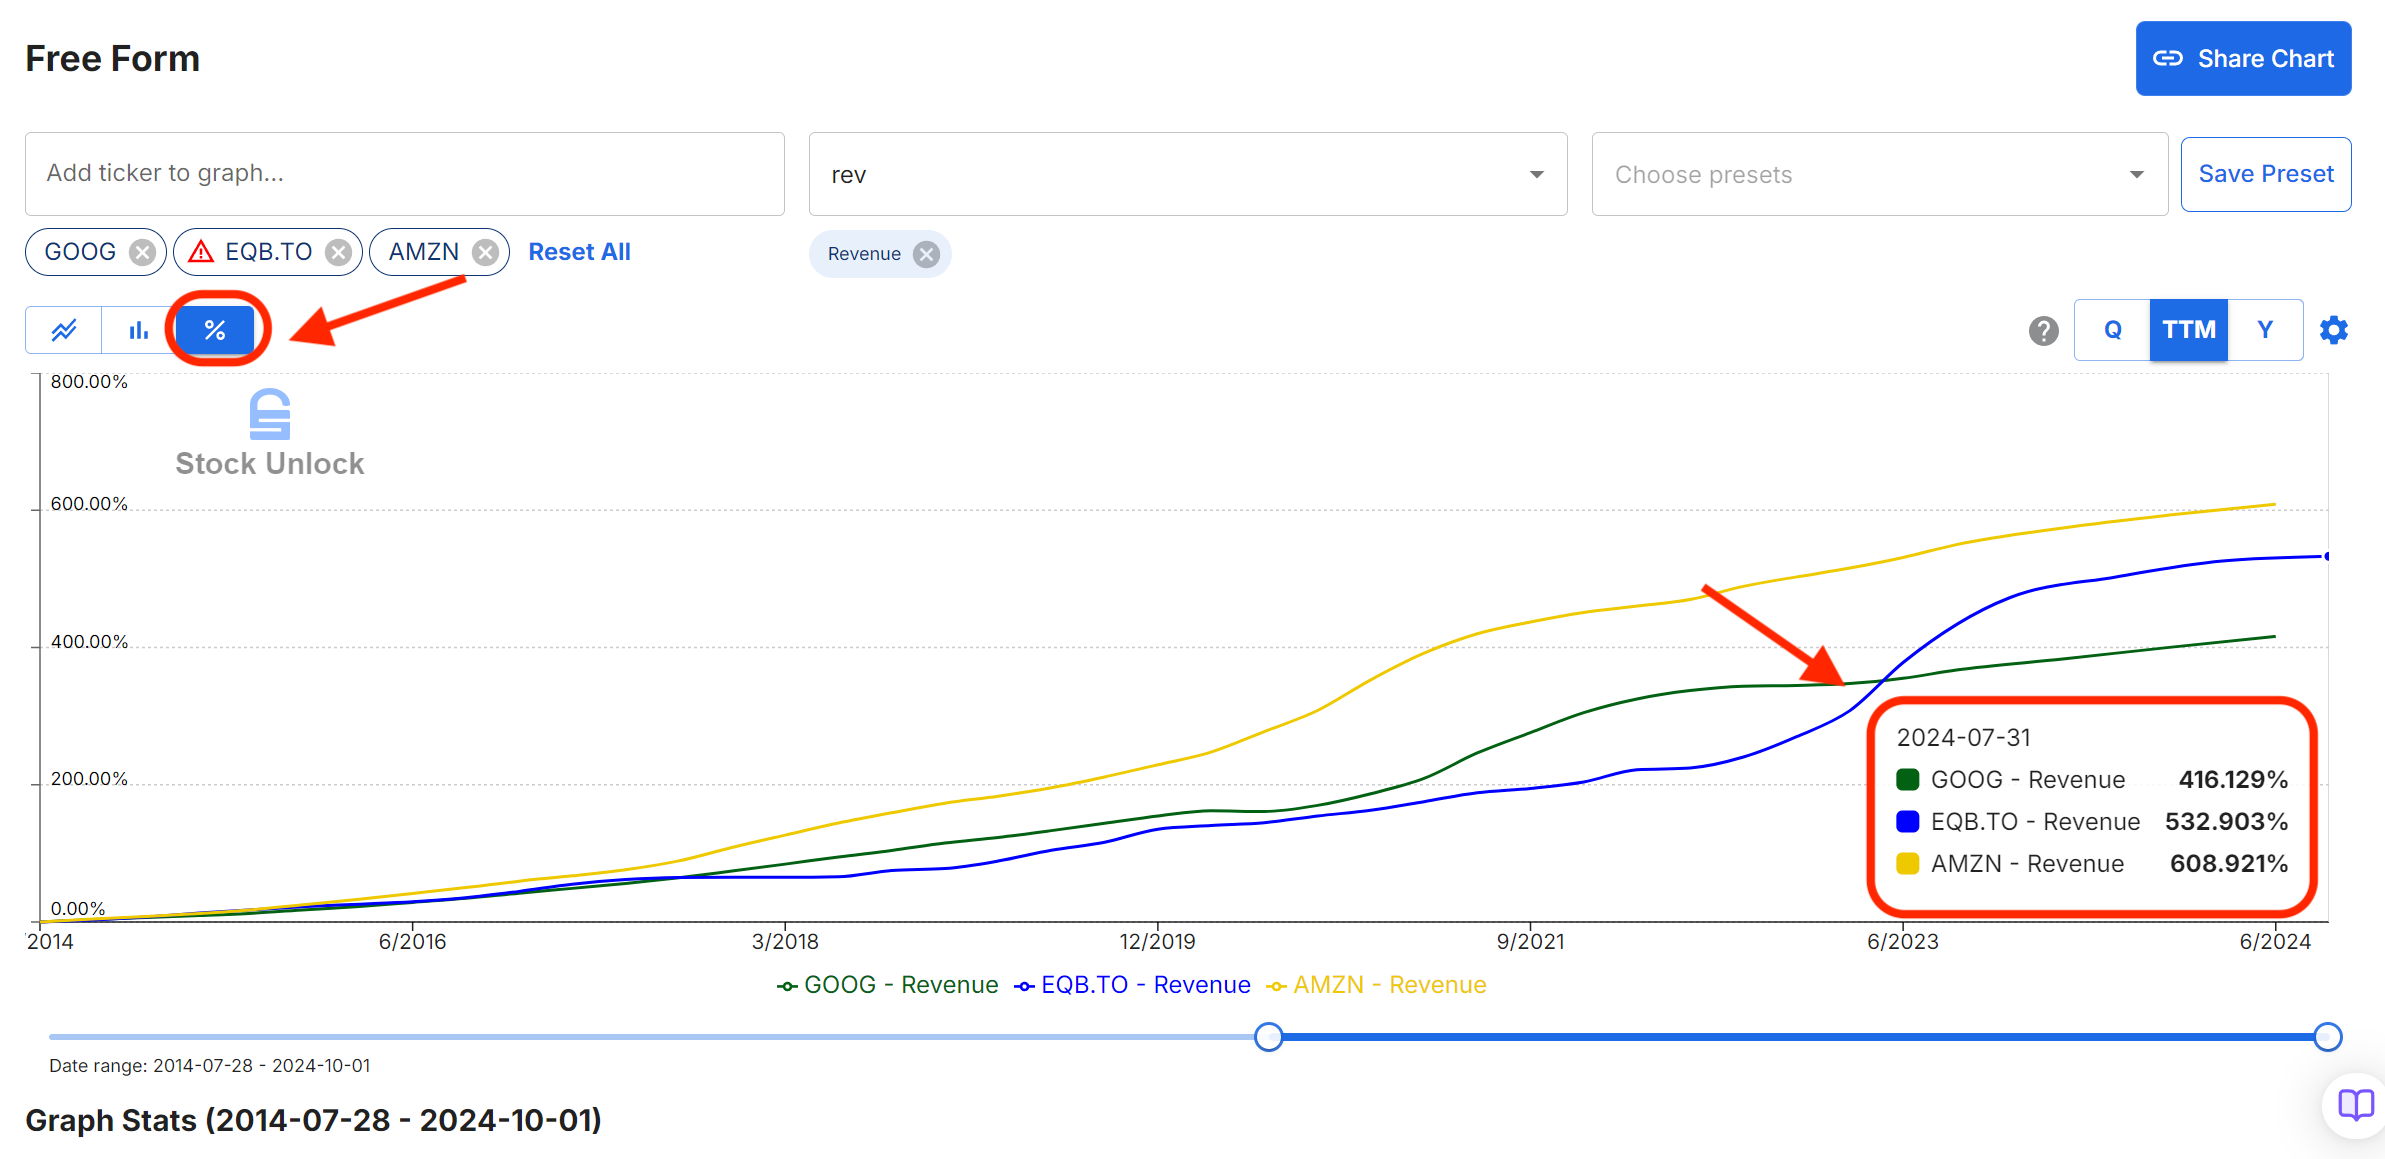The image size is (2385, 1159).
Task: Click the EQB.TO warning triangle icon
Action: 201,251
